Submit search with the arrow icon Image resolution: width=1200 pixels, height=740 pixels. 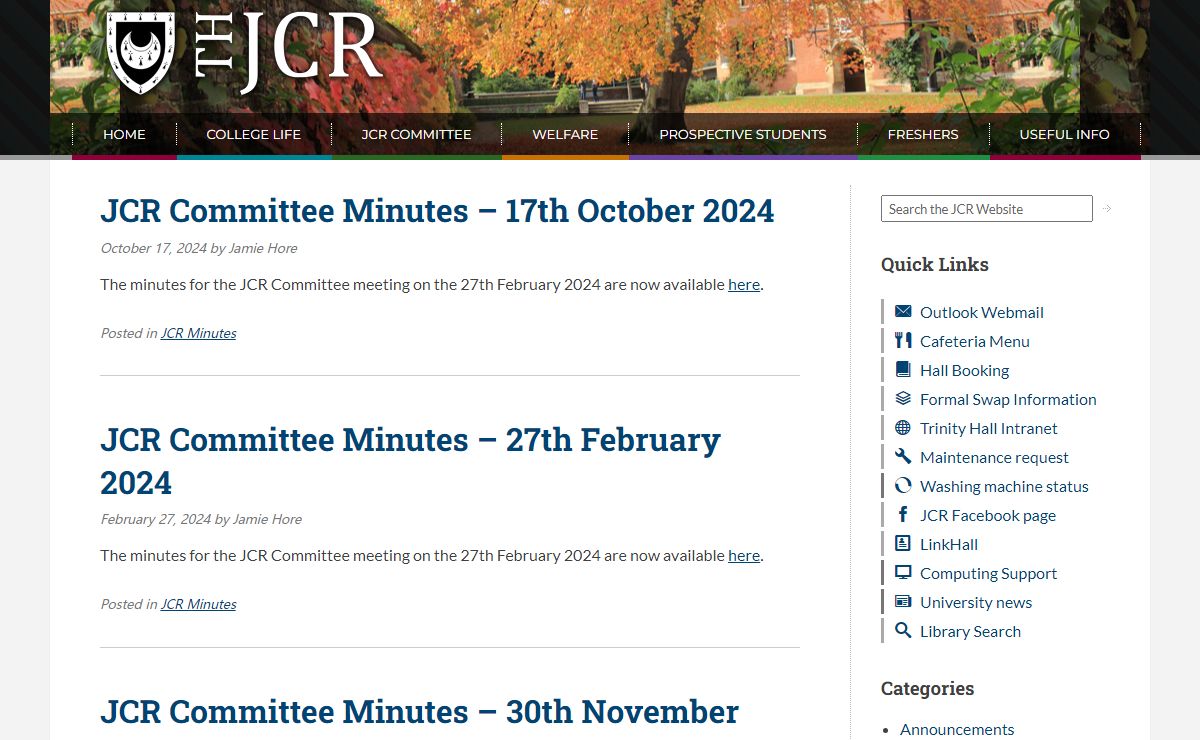(1107, 209)
